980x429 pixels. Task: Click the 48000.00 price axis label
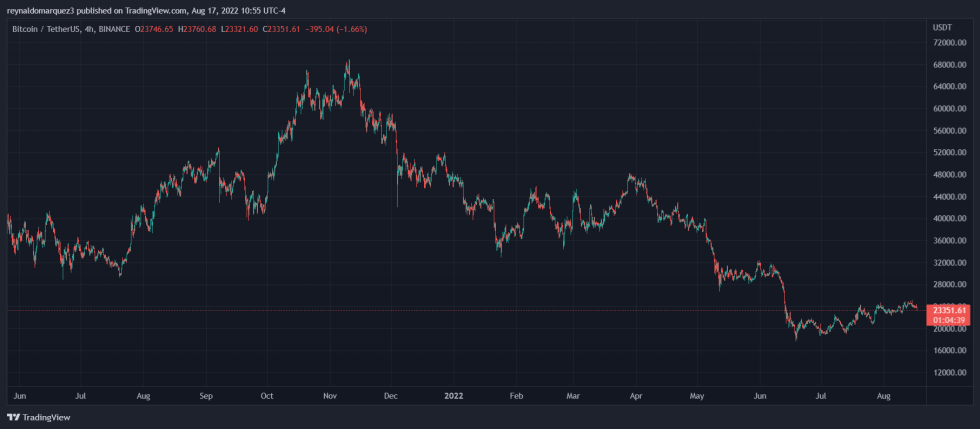pos(951,174)
